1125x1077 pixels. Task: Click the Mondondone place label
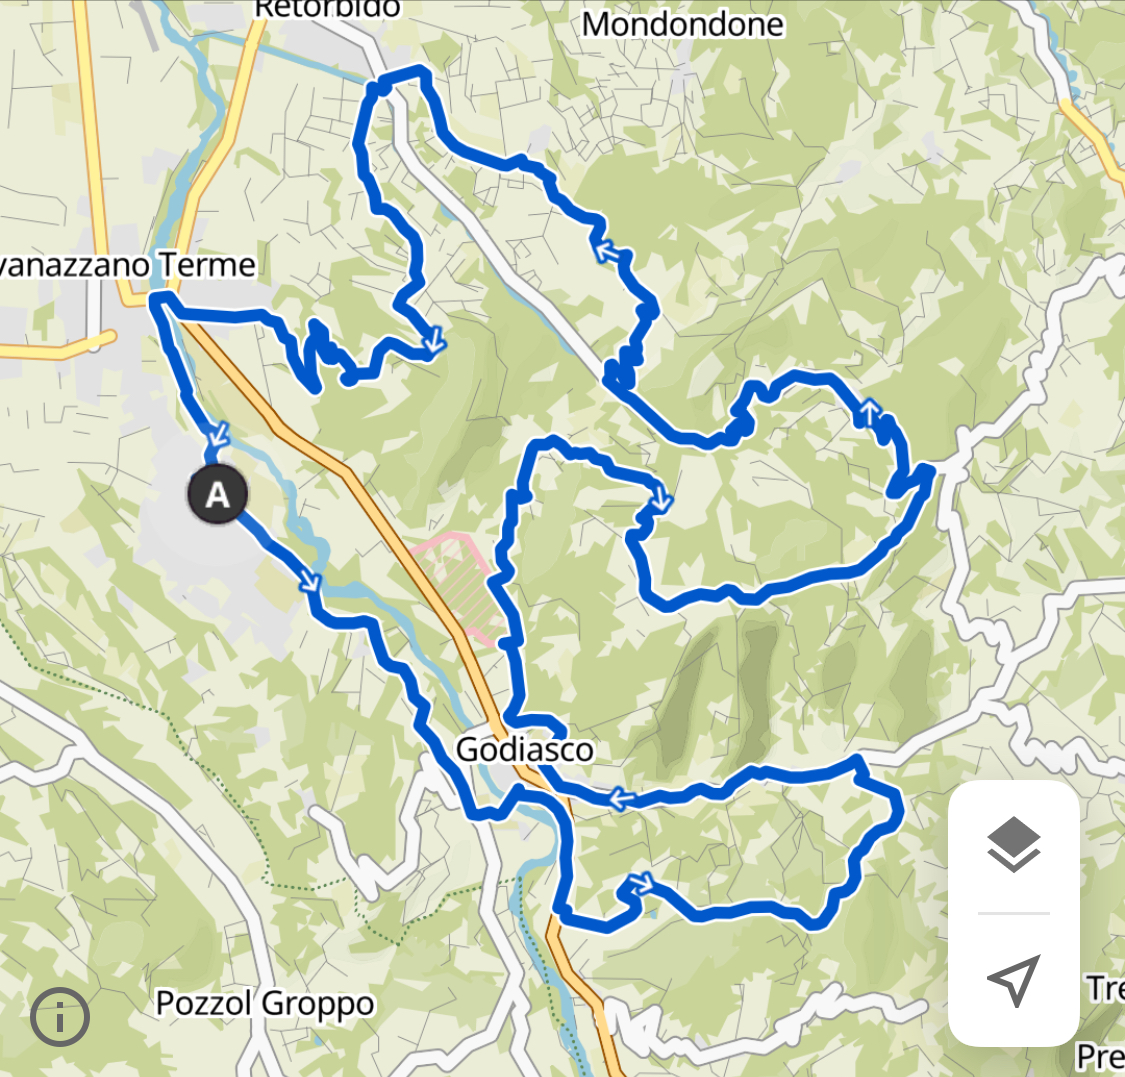682,24
